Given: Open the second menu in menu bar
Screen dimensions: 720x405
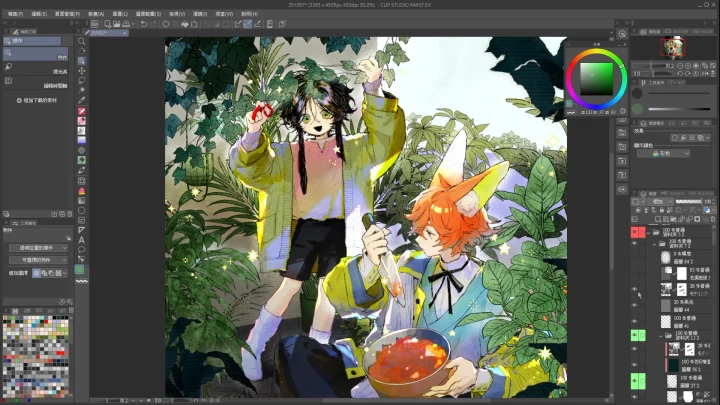Looking at the screenshot, I should pyautogui.click(x=39, y=14).
